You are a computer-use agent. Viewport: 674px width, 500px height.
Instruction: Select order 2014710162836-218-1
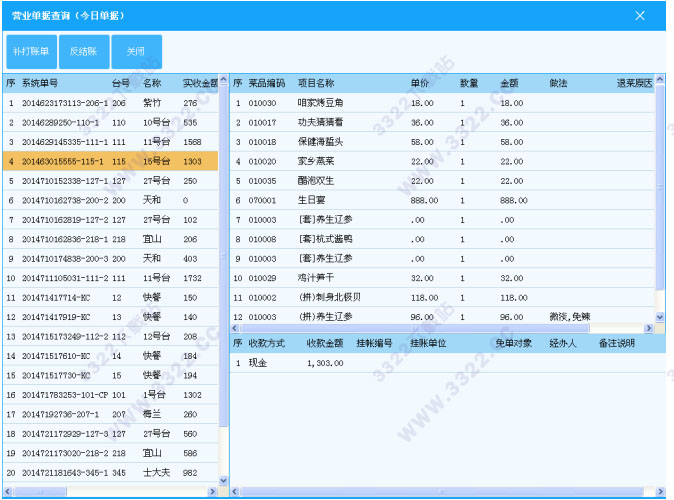(111, 239)
